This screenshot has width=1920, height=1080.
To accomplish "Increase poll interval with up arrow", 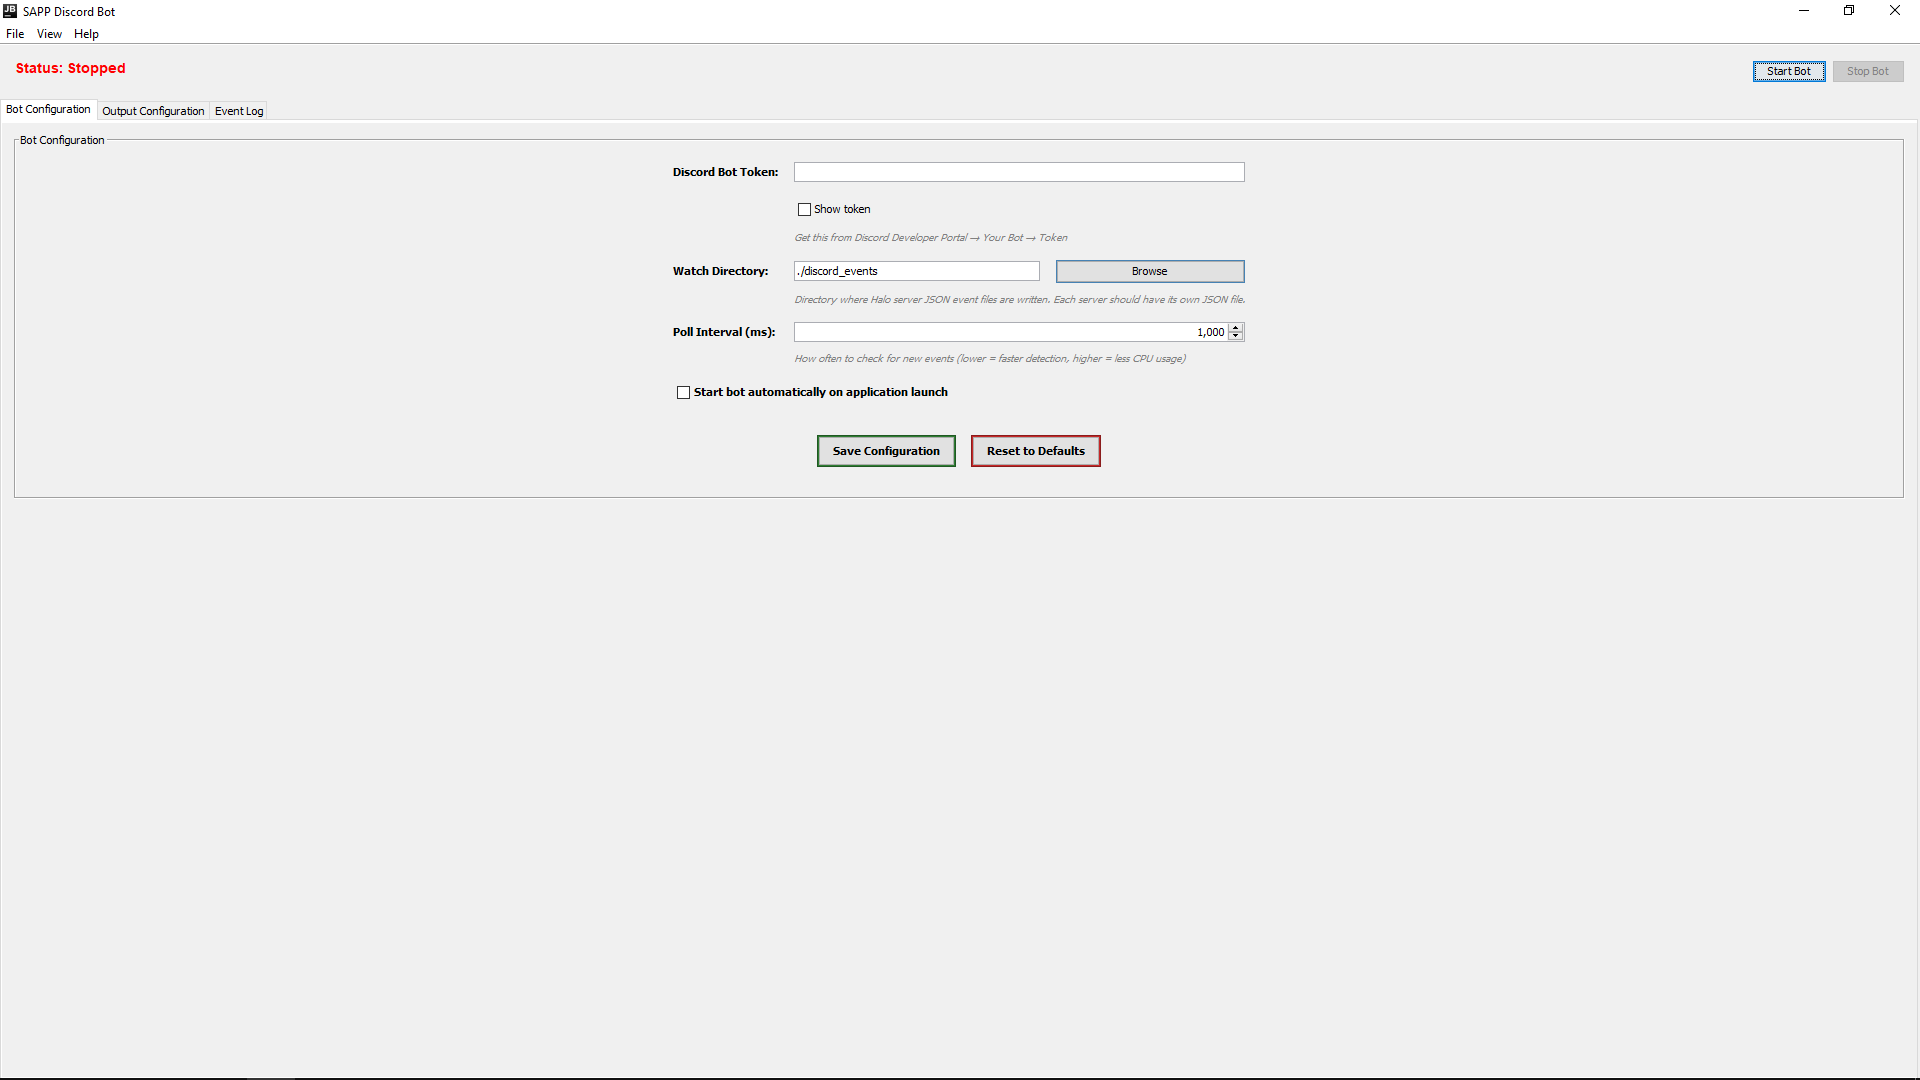I will 1236,327.
